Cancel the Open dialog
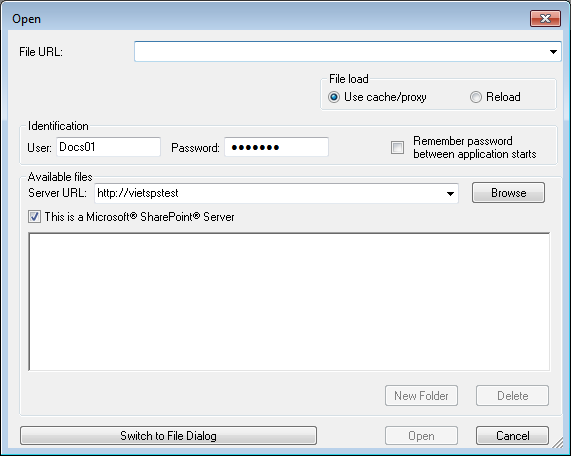The image size is (571, 456). (512, 436)
